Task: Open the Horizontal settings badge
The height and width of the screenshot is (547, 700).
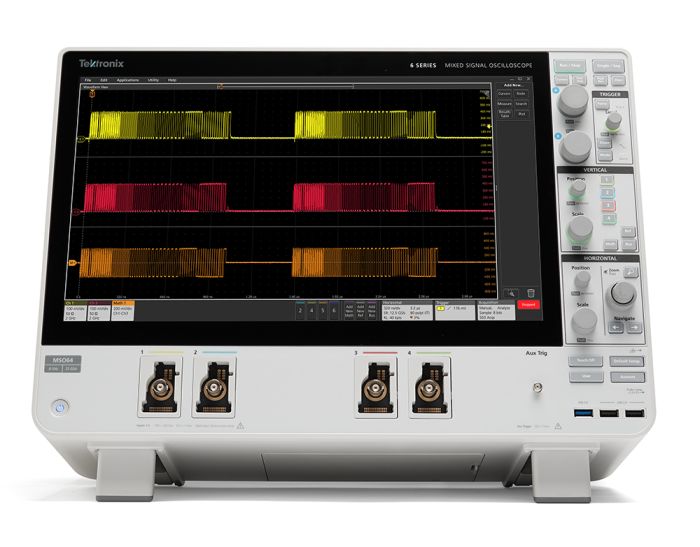Action: [x=407, y=310]
